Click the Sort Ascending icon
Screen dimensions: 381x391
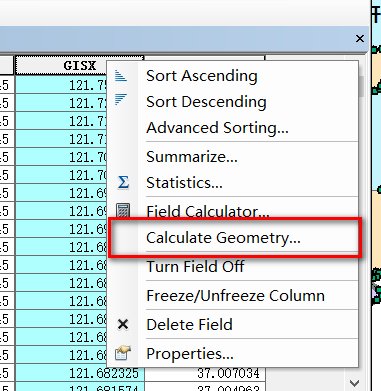[121, 76]
